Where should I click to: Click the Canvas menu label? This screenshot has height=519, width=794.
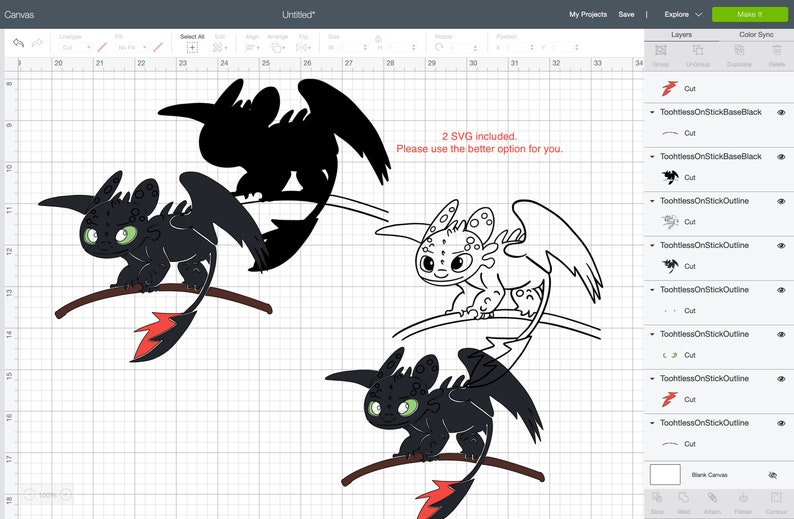point(19,15)
